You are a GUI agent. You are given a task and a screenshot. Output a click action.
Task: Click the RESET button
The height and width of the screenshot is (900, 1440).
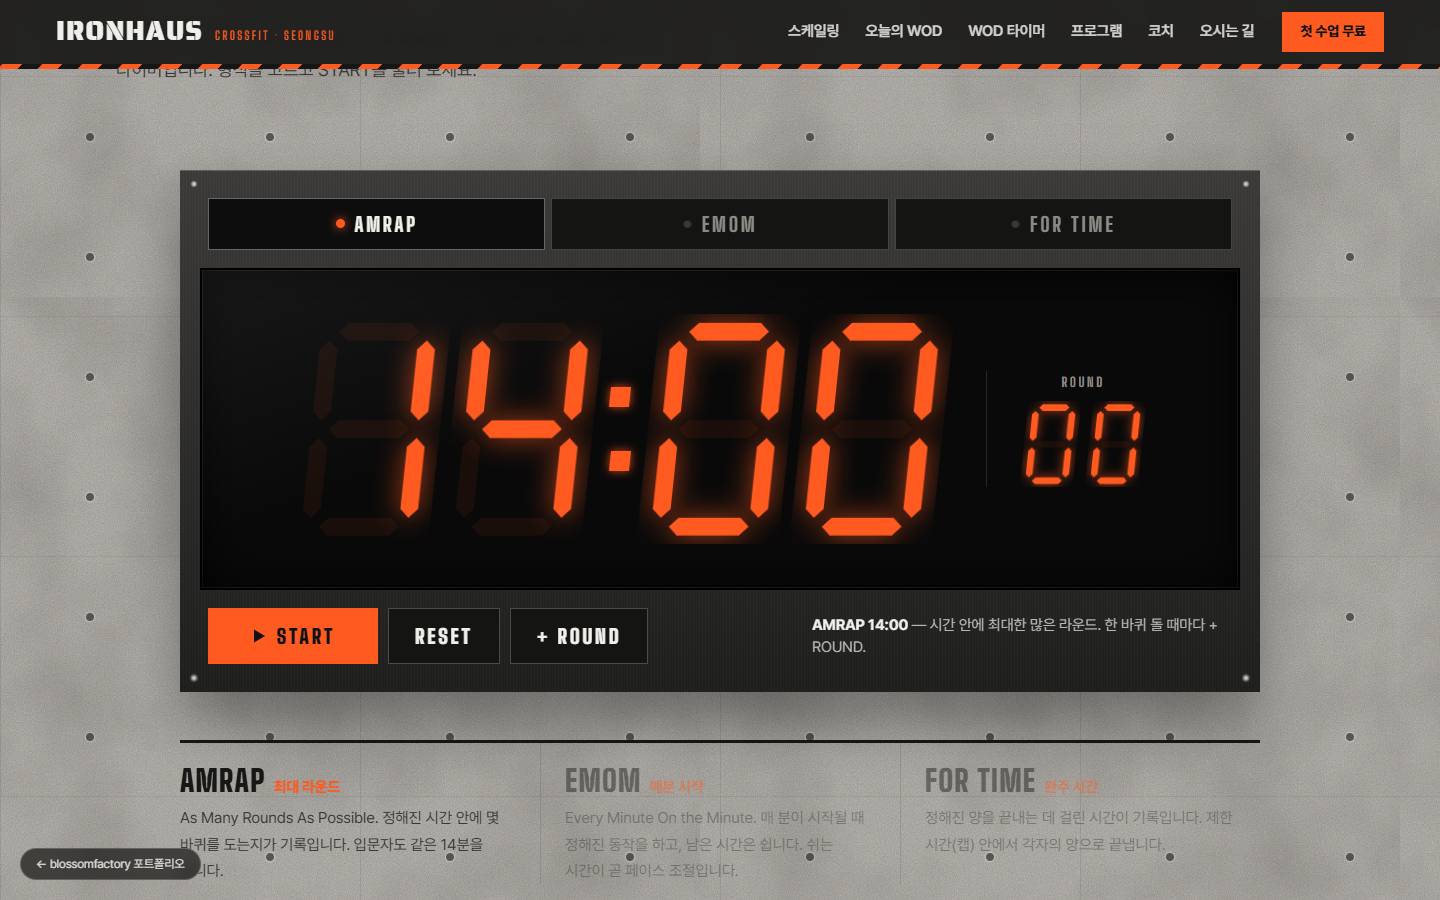[444, 636]
